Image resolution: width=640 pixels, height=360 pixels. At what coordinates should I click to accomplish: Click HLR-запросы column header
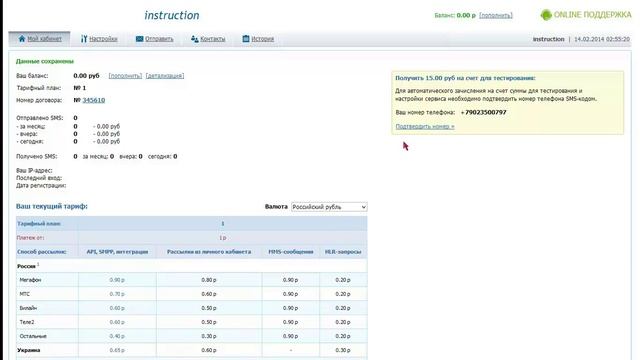point(343,252)
